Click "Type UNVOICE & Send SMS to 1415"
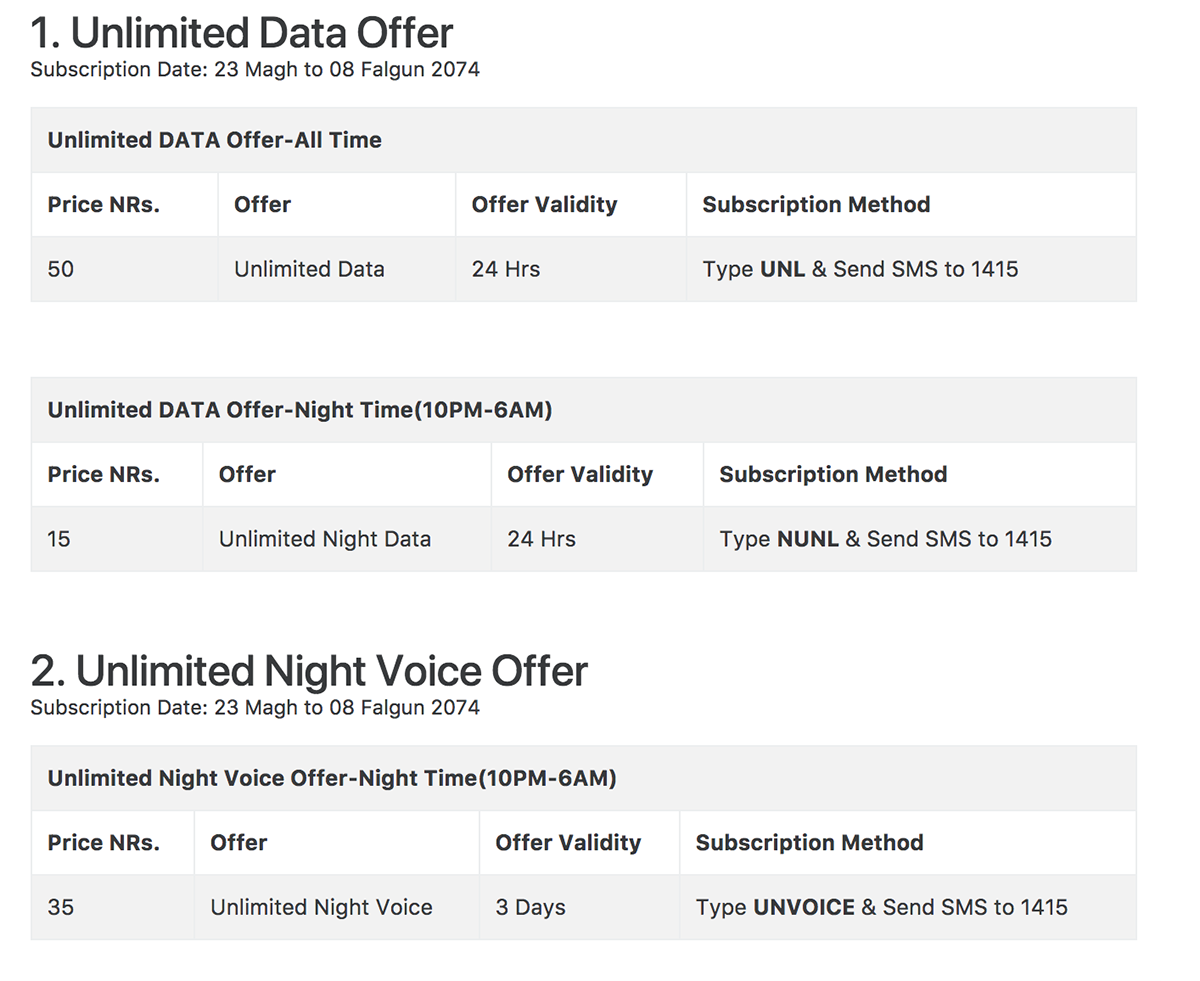 [x=881, y=907]
